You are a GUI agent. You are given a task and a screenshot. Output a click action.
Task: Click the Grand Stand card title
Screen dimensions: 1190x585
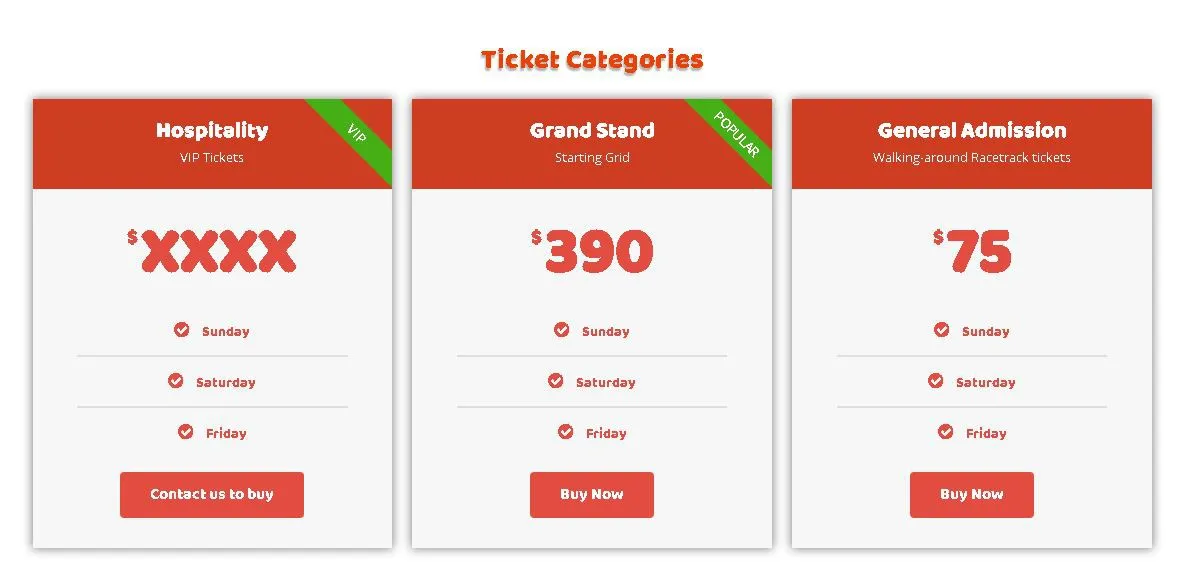click(x=592, y=131)
